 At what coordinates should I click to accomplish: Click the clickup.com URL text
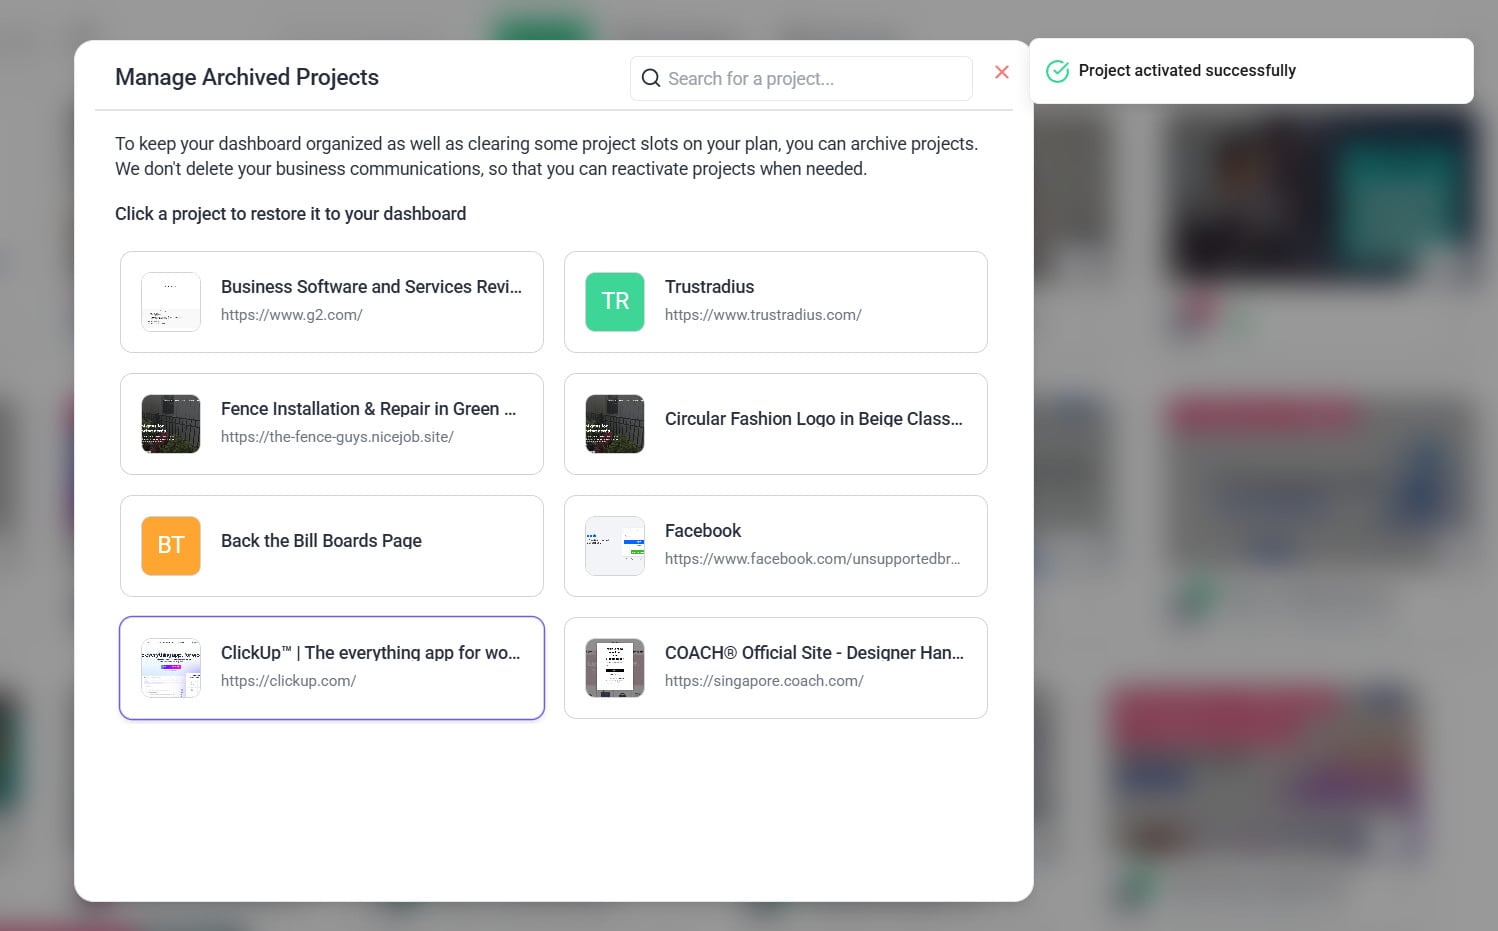point(288,681)
